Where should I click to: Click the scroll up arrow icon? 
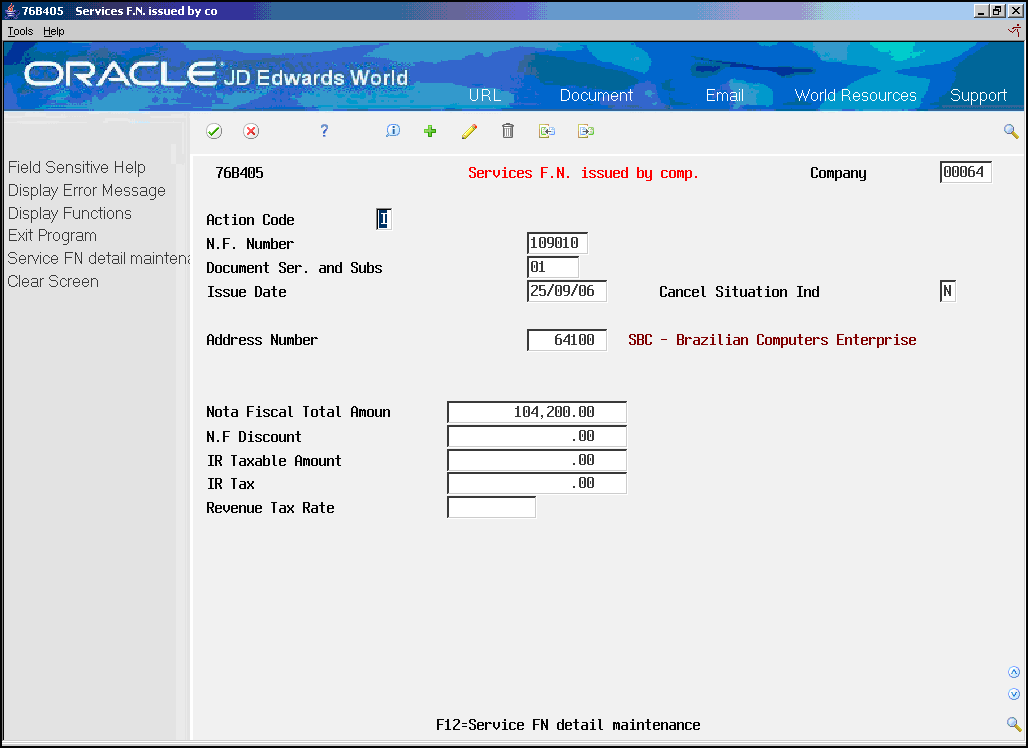[x=1014, y=672]
